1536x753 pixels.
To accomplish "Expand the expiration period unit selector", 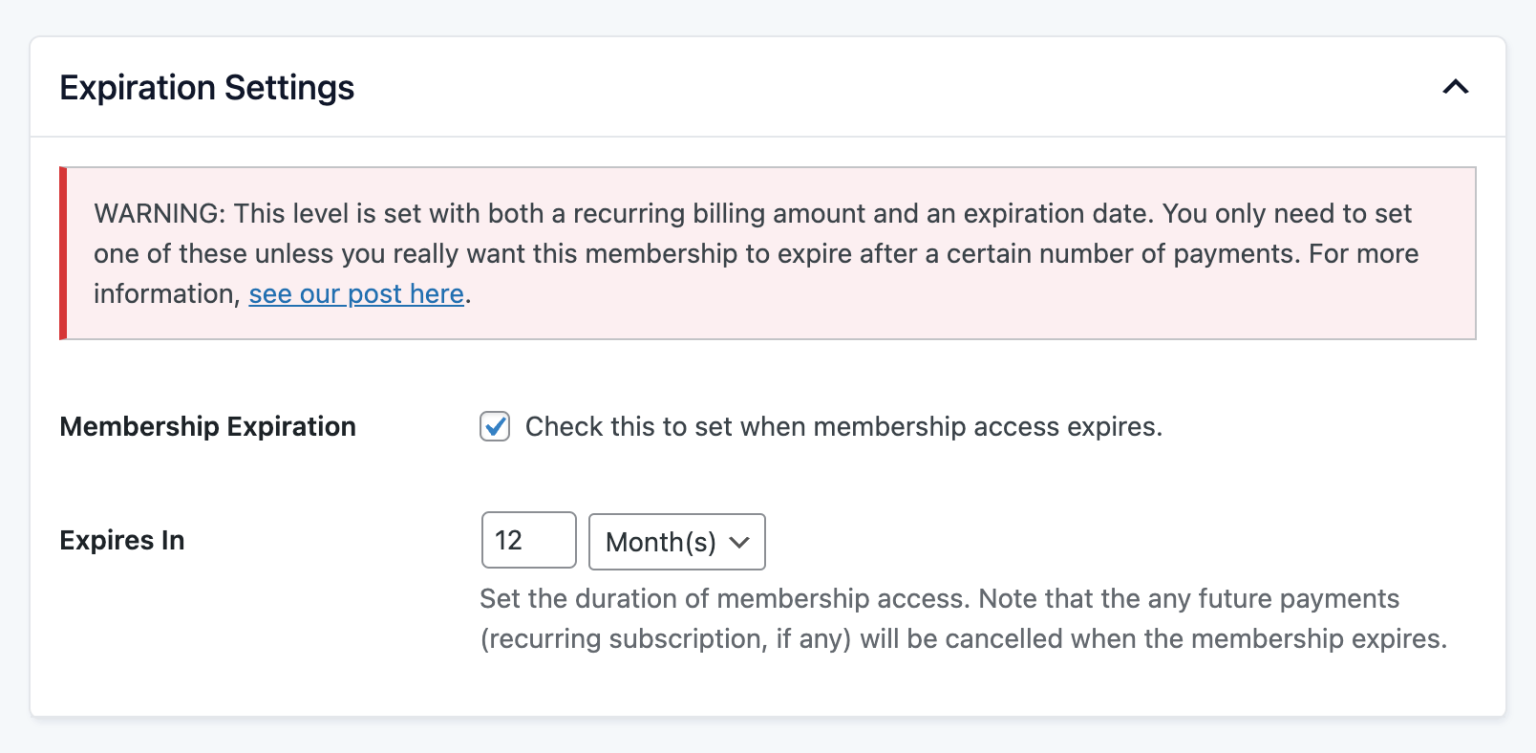I will click(x=677, y=541).
